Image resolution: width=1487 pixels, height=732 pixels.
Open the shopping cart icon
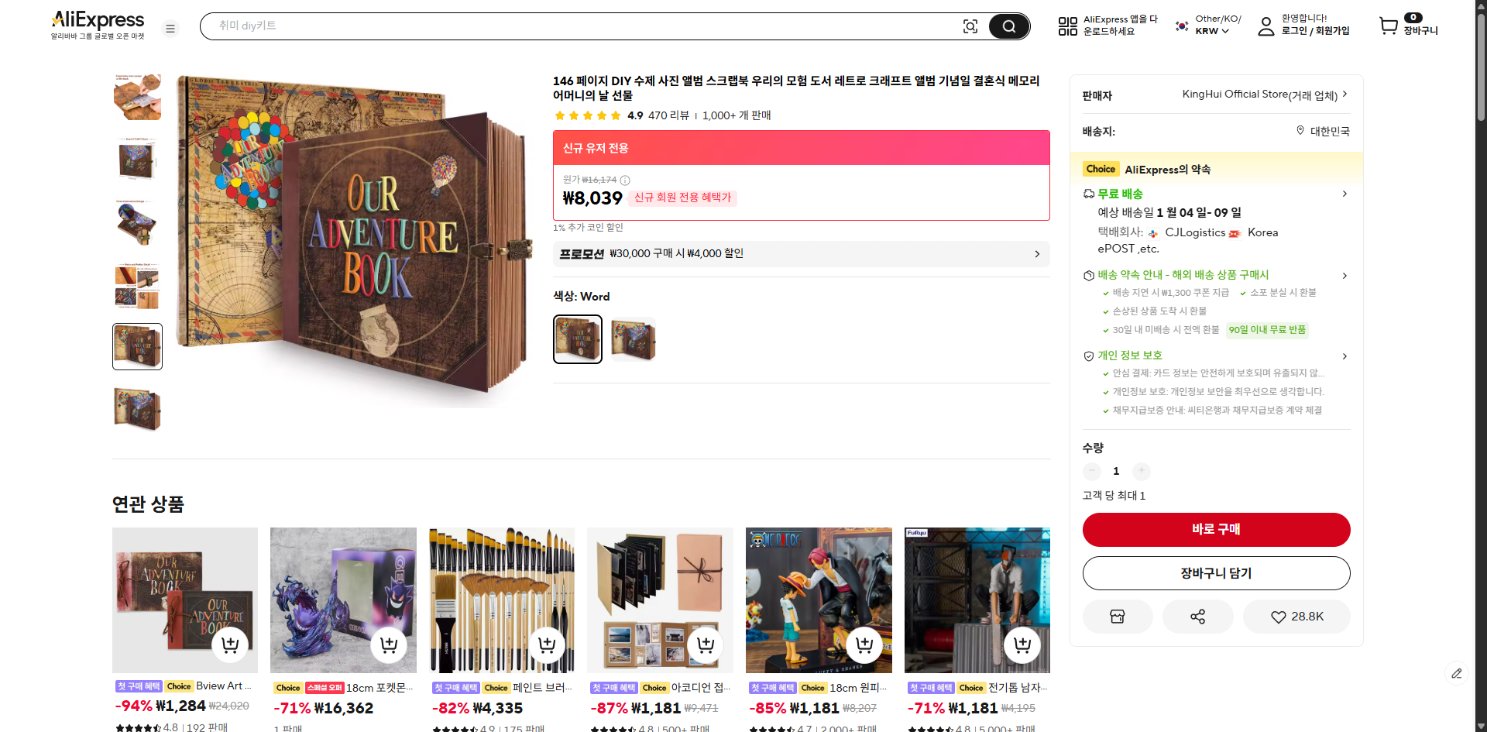tap(1388, 26)
